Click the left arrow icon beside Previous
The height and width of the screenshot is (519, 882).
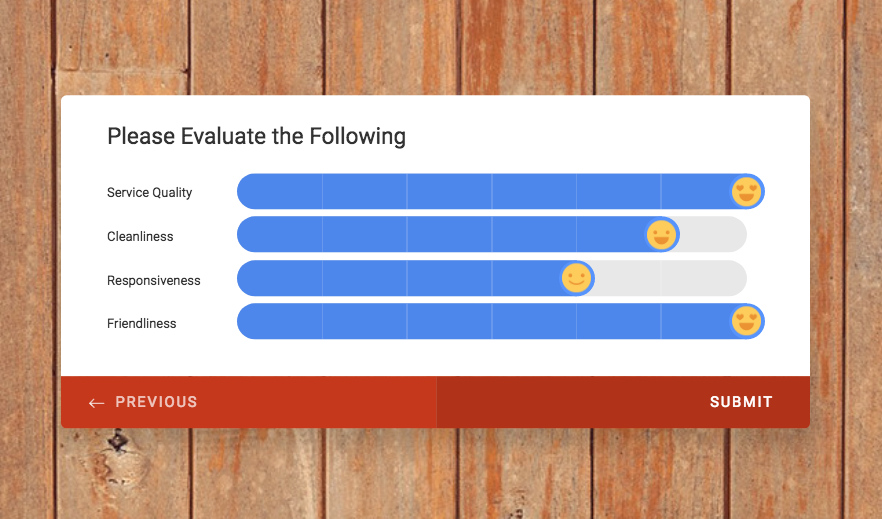tap(96, 403)
